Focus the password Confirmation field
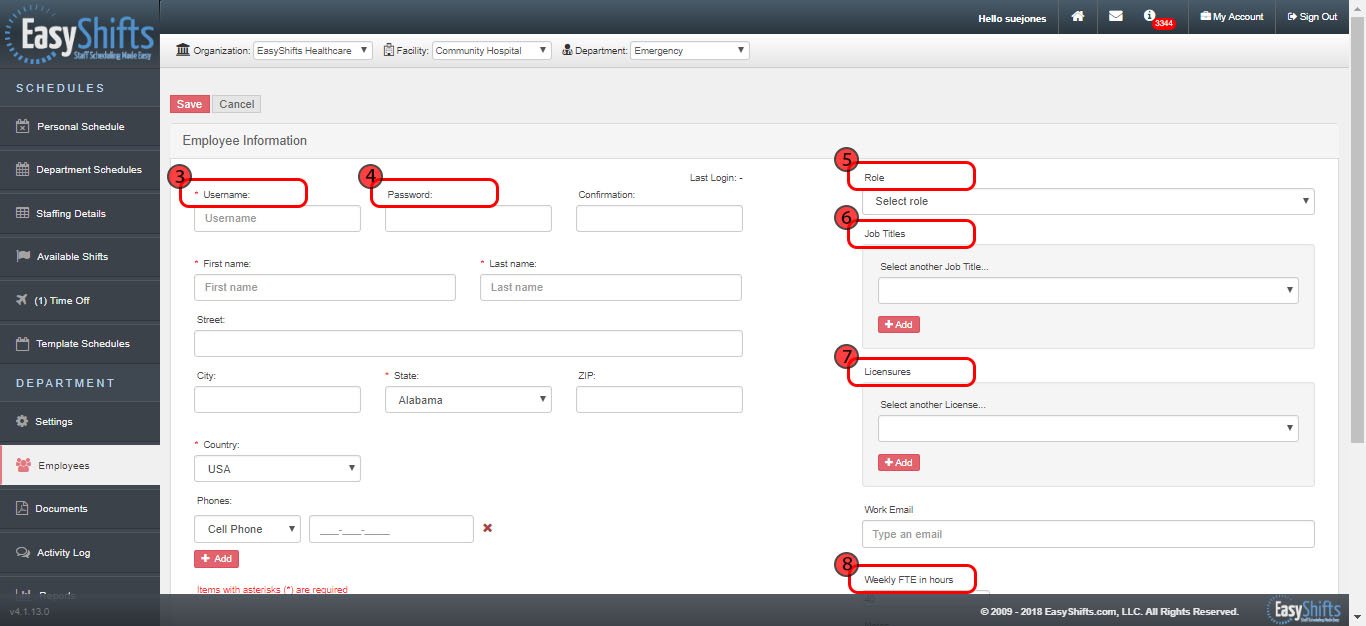 click(659, 218)
